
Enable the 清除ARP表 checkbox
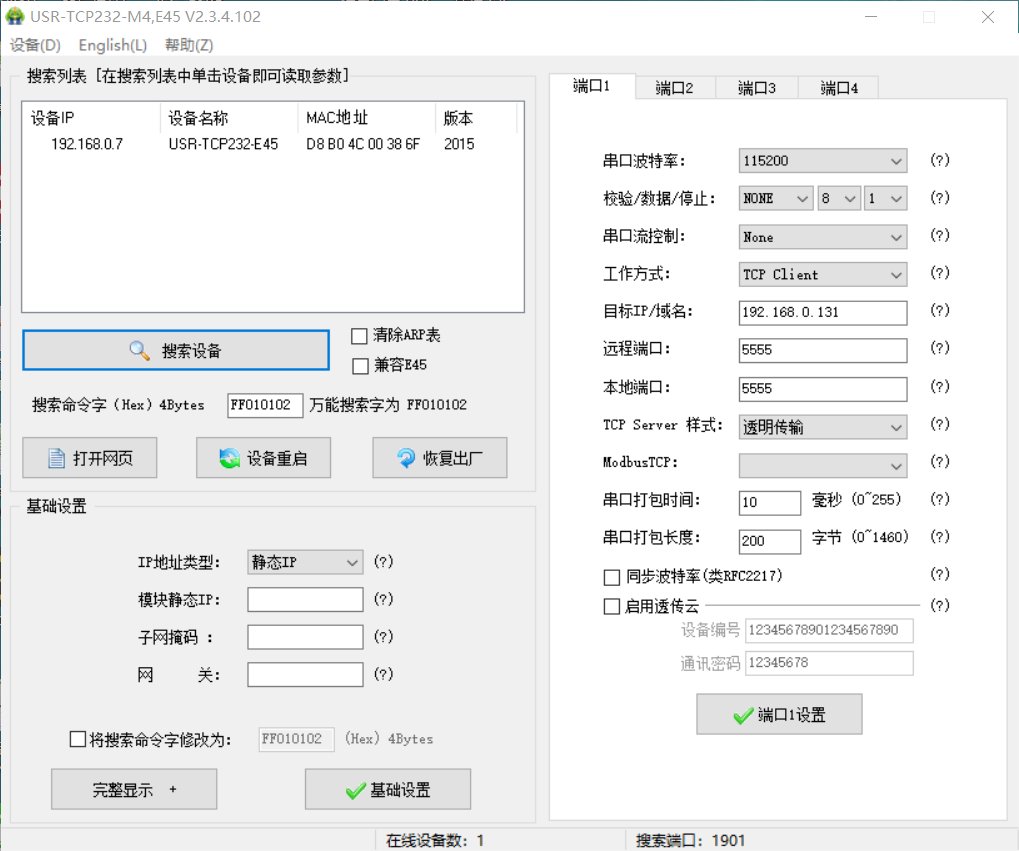pyautogui.click(x=359, y=336)
